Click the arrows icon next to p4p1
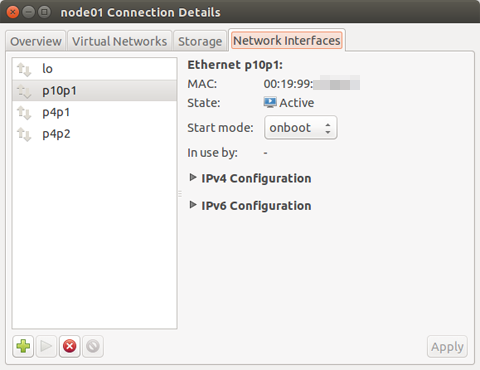Screen dimensions: 480x370 24,113
